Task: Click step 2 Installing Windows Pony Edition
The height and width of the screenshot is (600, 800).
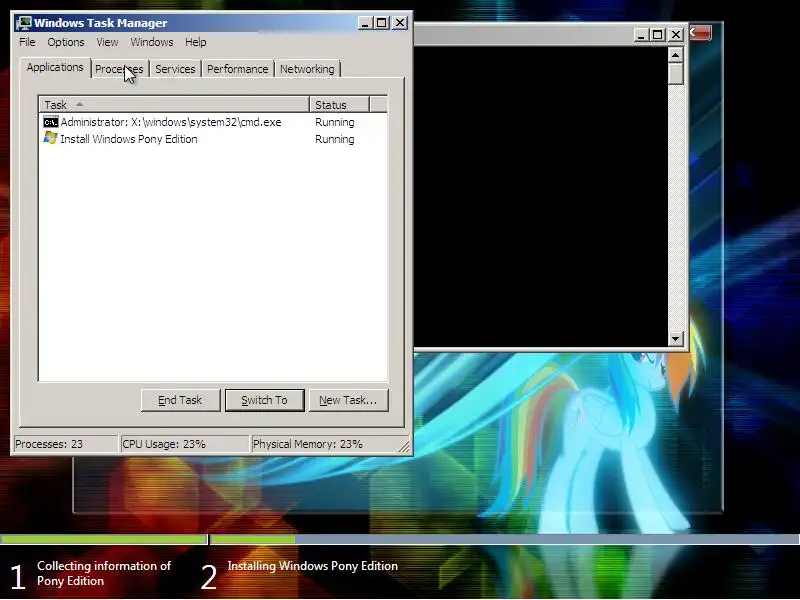Action: [x=299, y=574]
